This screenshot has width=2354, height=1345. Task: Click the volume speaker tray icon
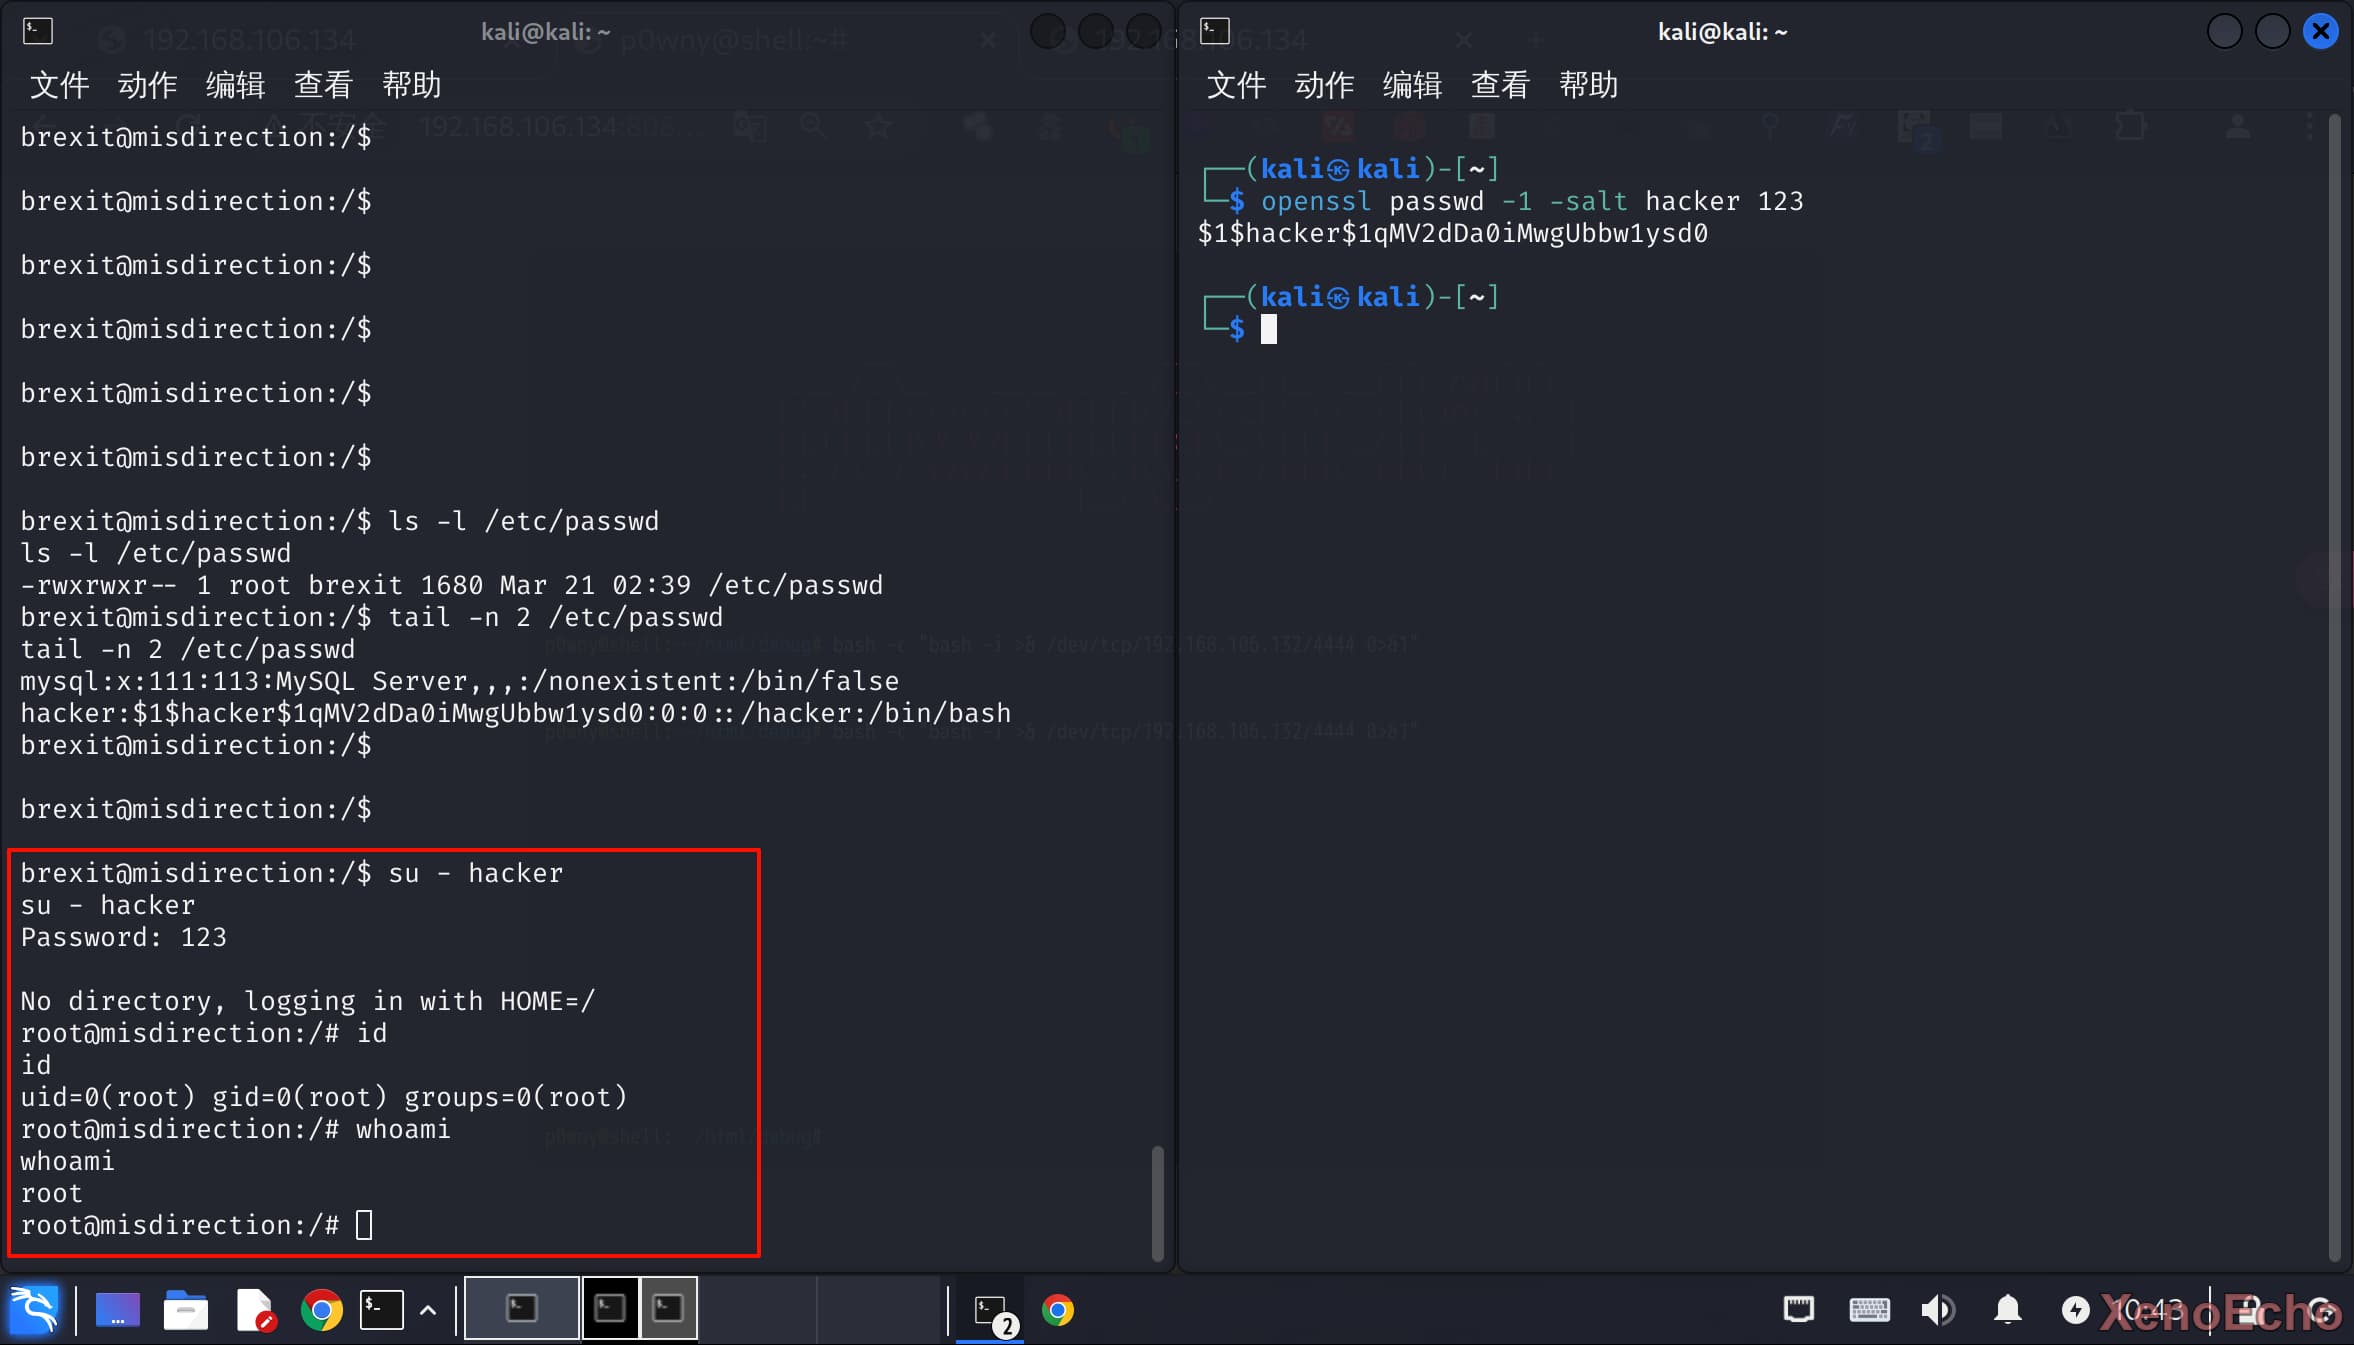point(1937,1310)
